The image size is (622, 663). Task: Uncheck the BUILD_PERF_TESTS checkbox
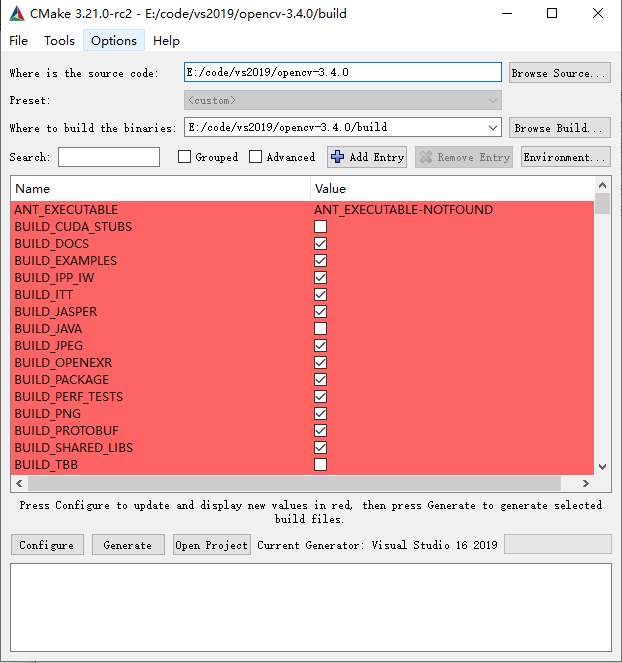[321, 397]
